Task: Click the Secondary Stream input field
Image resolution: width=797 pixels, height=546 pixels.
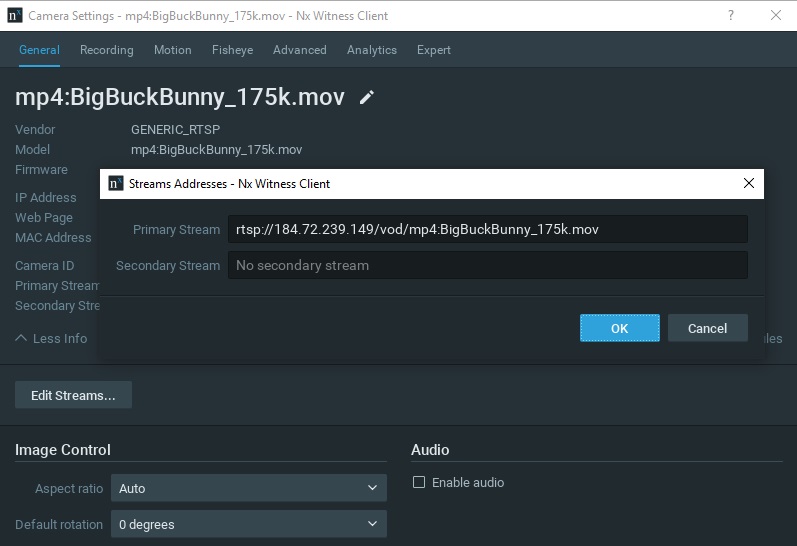Action: tap(487, 265)
